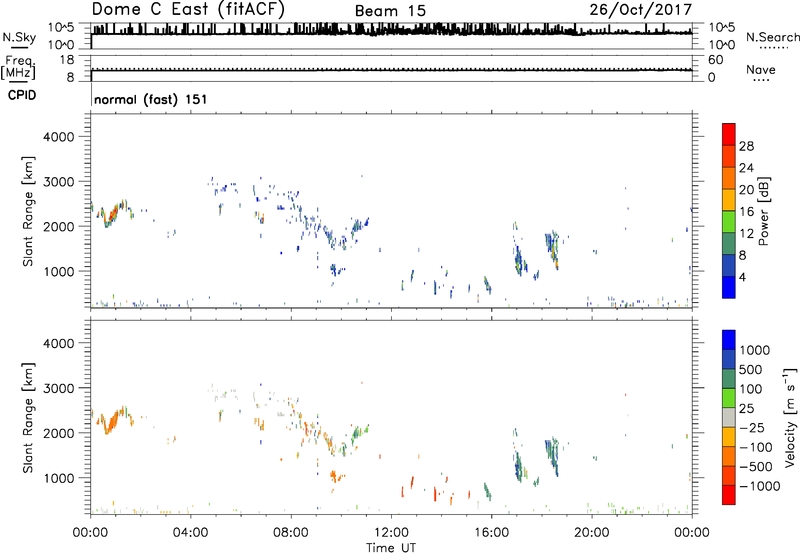Click the '16:00' time axis label
The width and height of the screenshot is (800, 554).
[491, 533]
